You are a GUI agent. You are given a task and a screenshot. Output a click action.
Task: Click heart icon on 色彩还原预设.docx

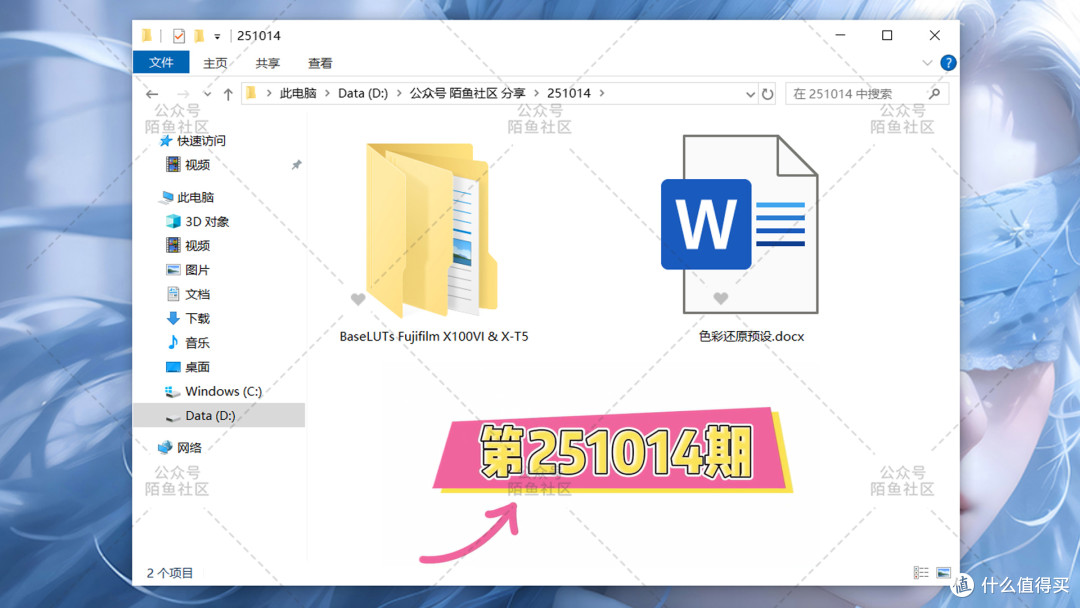(720, 298)
